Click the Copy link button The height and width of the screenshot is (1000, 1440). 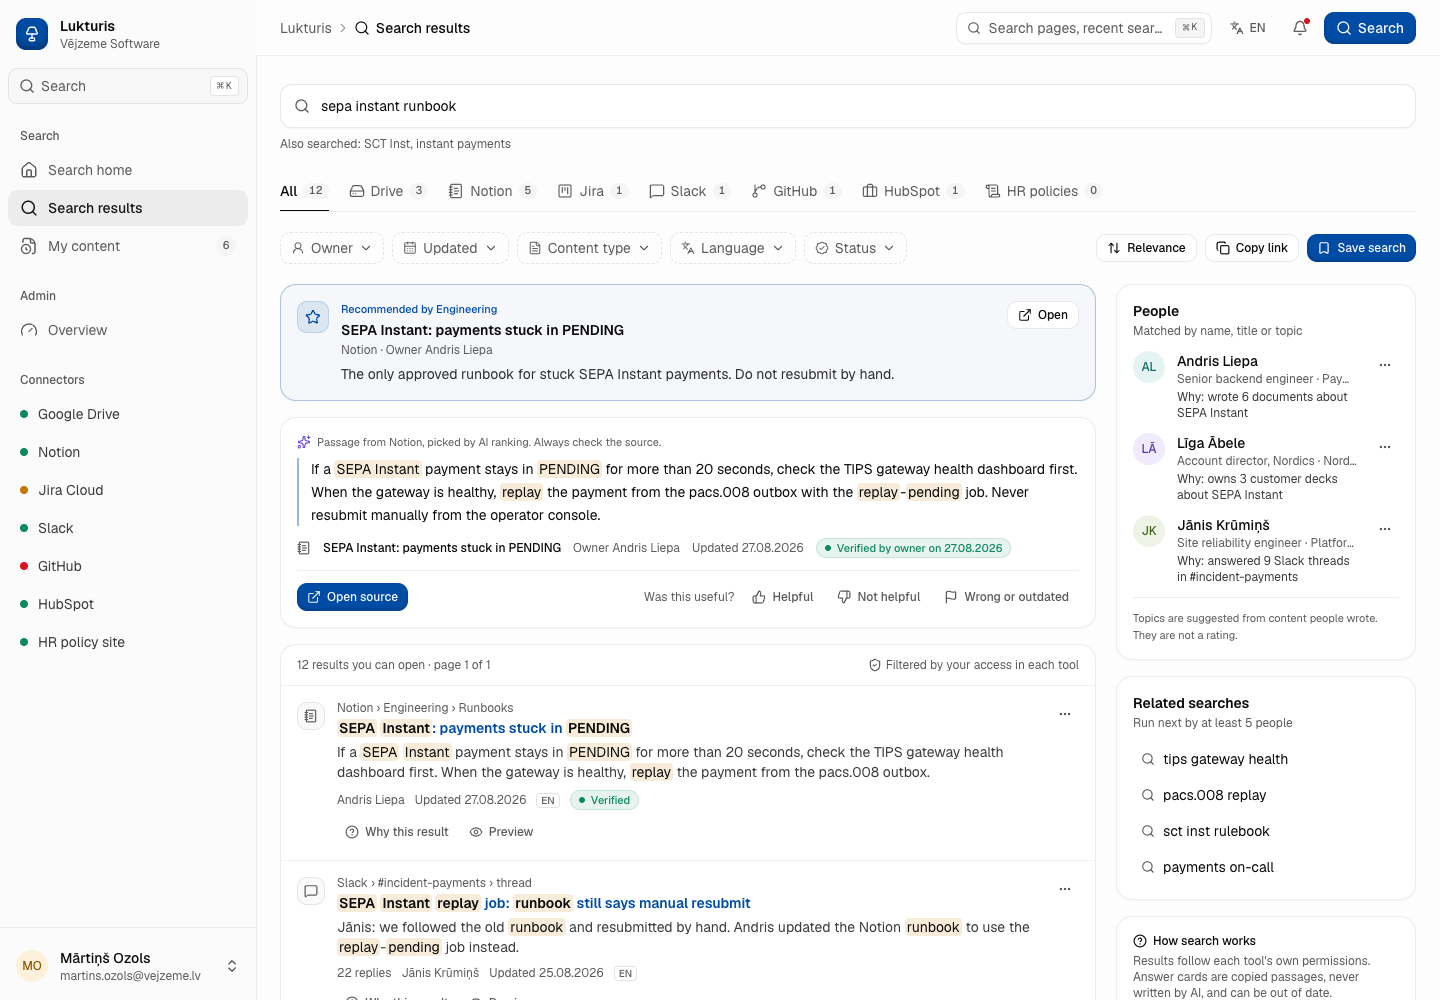coord(1252,248)
